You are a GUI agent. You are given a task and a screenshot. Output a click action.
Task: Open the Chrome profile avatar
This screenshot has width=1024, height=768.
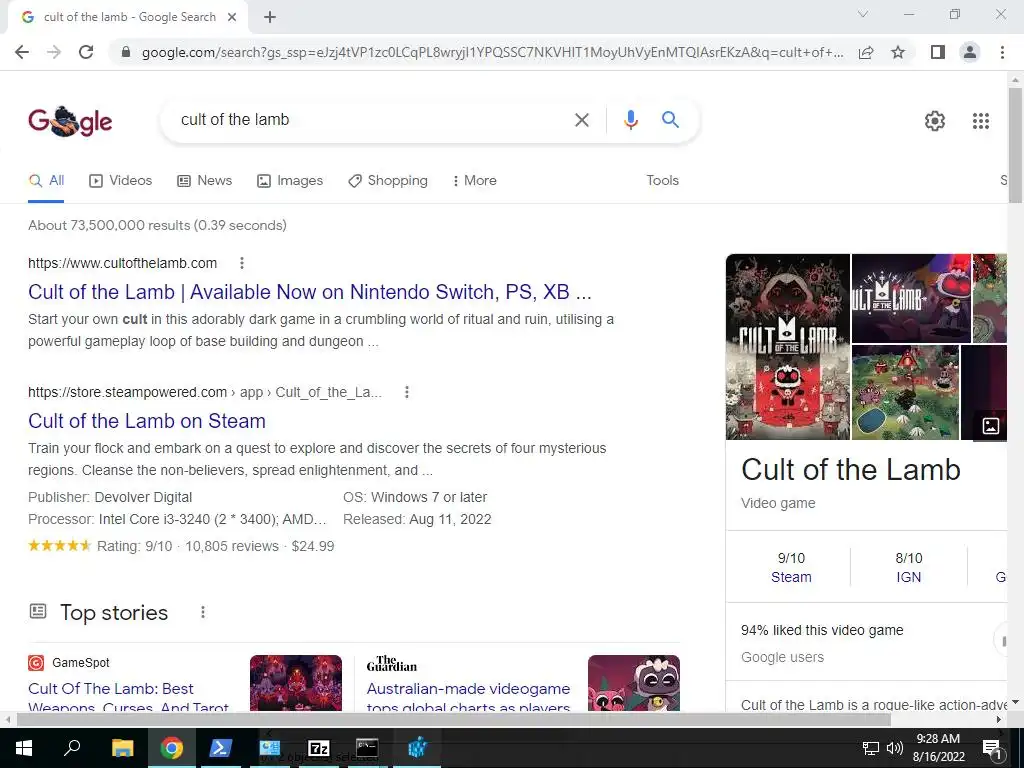[x=970, y=52]
